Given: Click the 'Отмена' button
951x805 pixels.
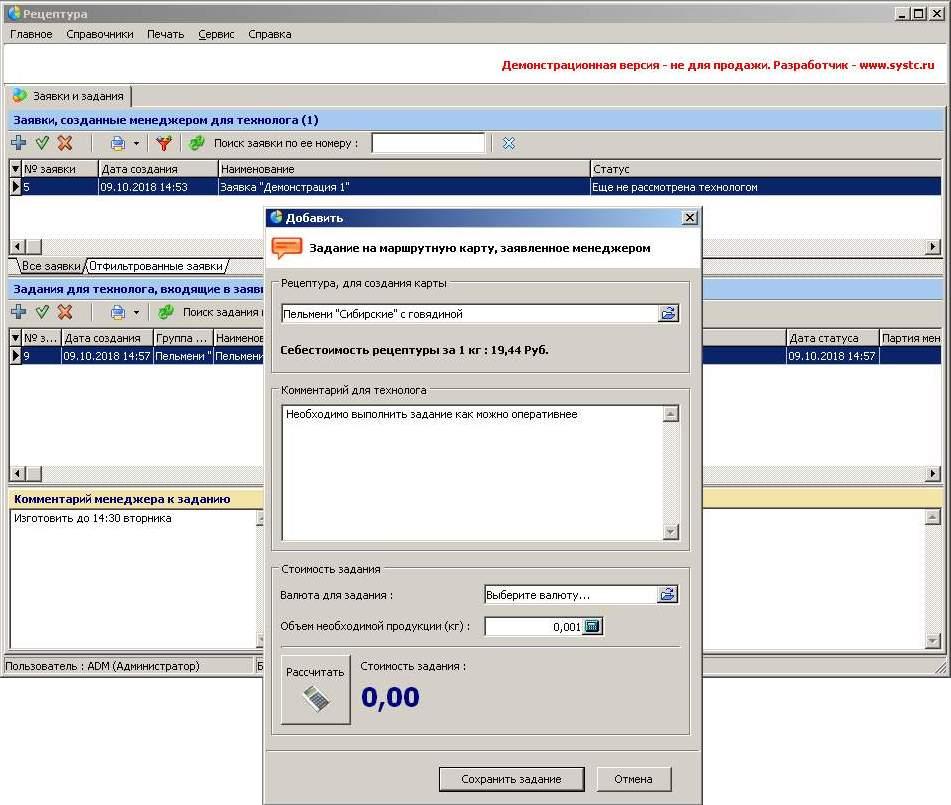Looking at the screenshot, I should click(633, 779).
